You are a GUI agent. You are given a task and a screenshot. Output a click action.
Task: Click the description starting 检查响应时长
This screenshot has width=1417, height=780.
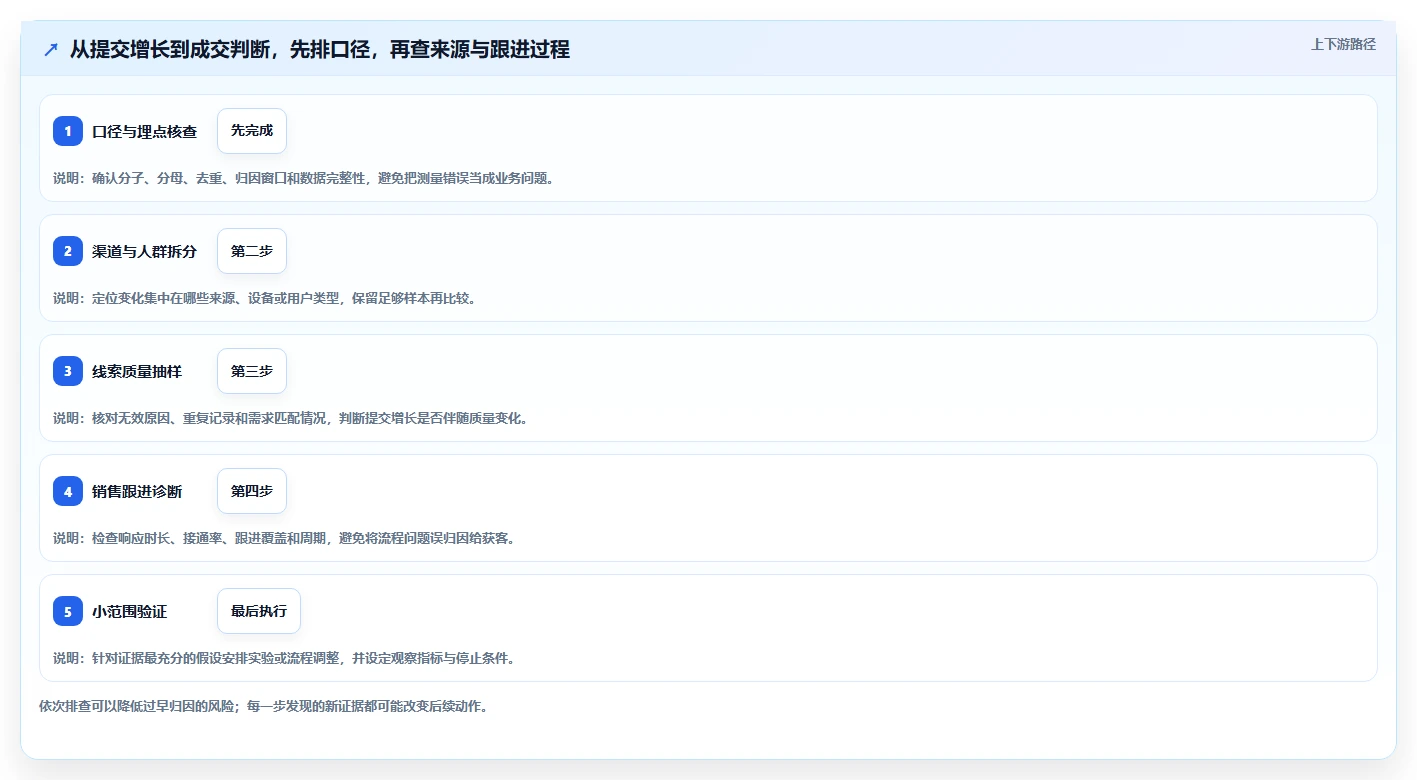coord(284,538)
